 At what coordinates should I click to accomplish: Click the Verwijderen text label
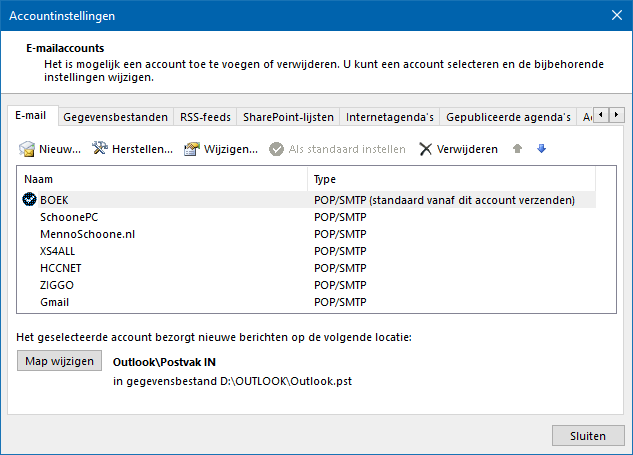tap(467, 149)
